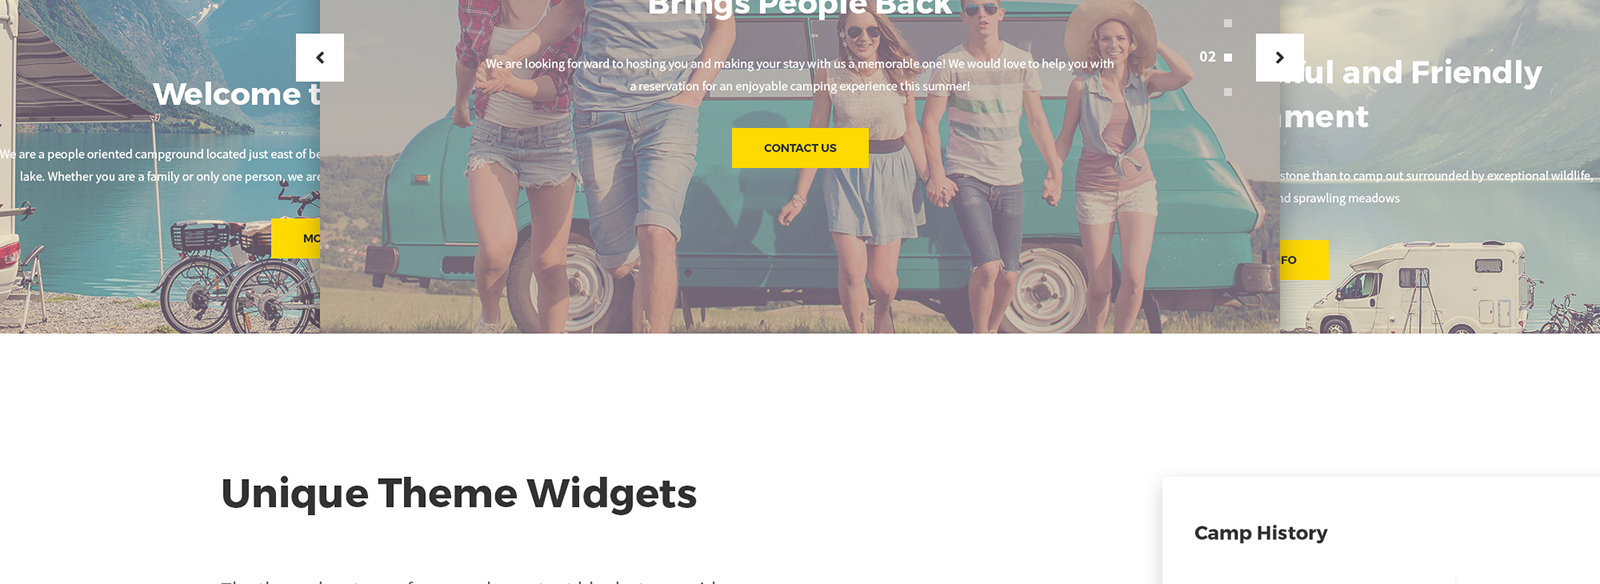
Task: Select the right 'and Friendly' slide heading
Action: [1411, 94]
